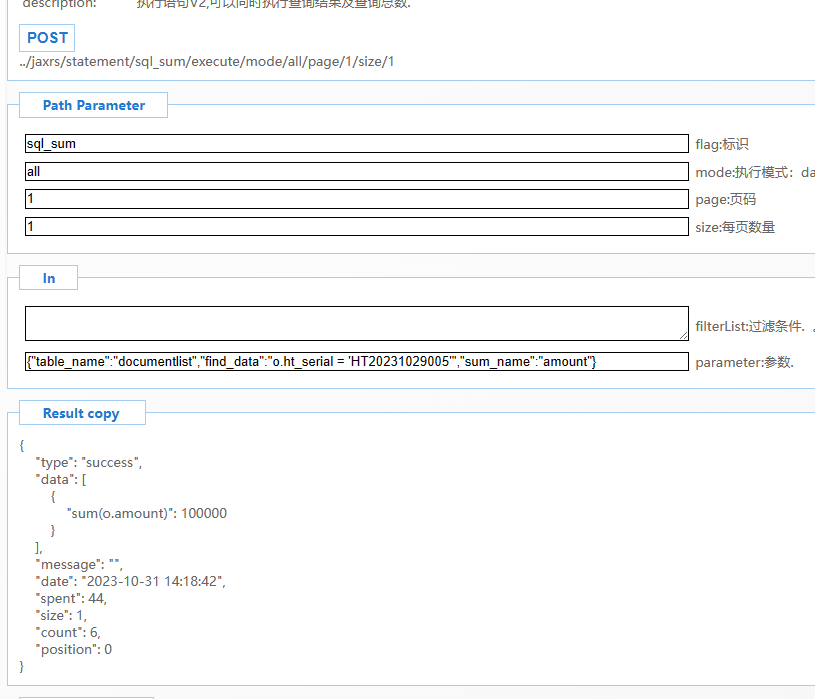Click the "position": 0 result line
The image size is (815, 699).
[74, 649]
